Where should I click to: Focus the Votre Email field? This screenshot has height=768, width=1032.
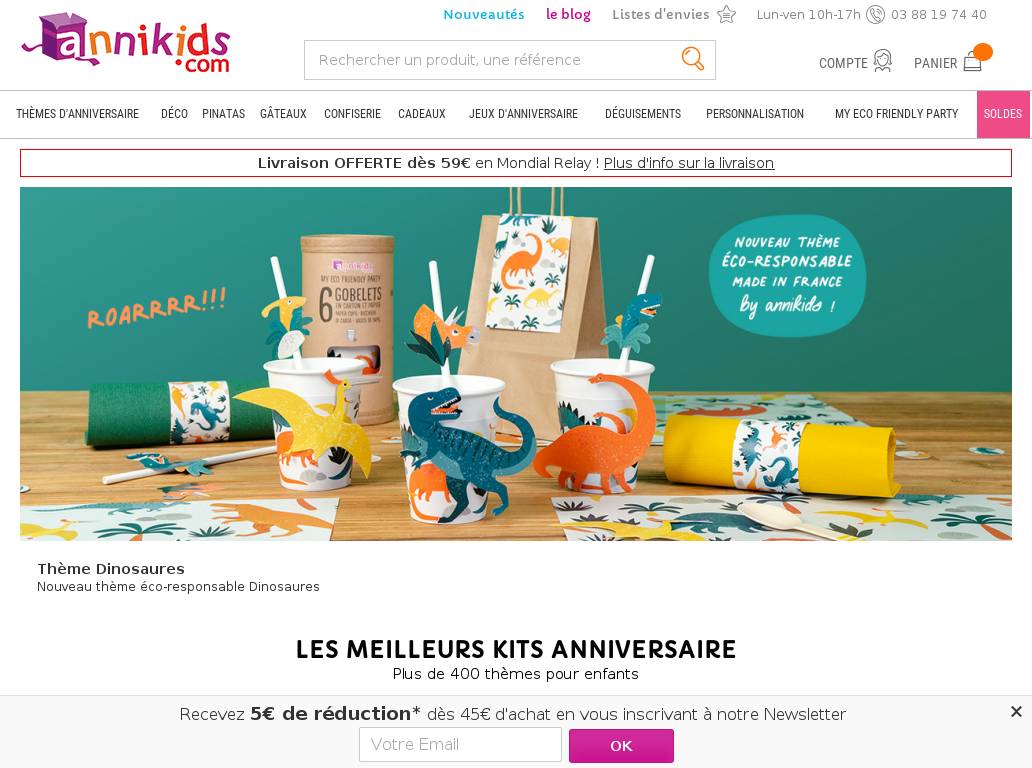tap(460, 744)
